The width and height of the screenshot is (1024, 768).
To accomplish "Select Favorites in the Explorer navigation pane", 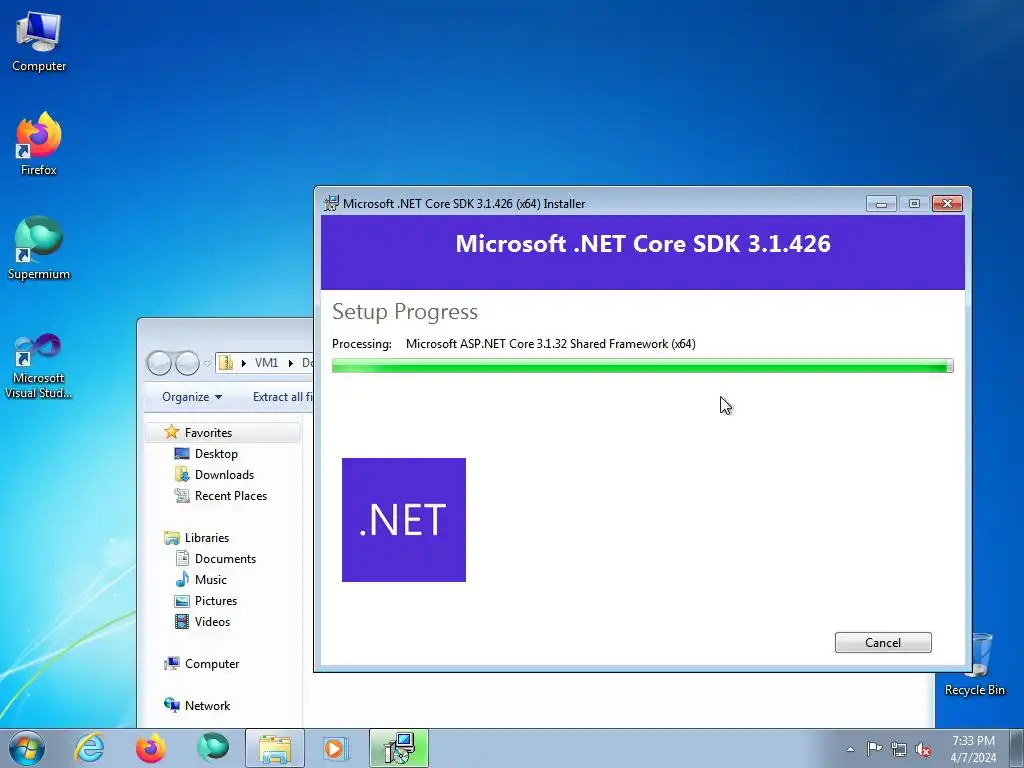I will pos(223,432).
